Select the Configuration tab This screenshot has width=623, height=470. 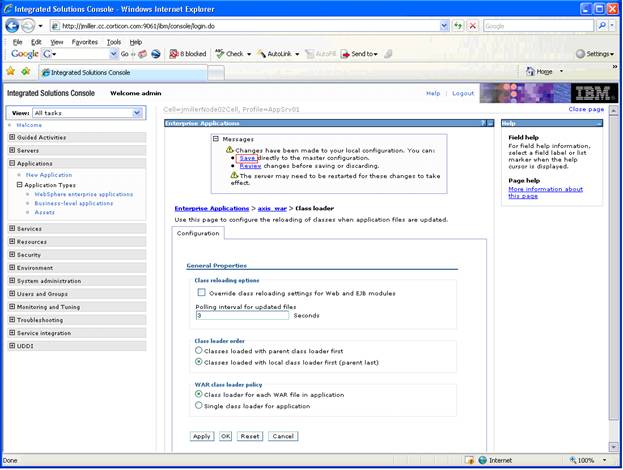click(198, 233)
